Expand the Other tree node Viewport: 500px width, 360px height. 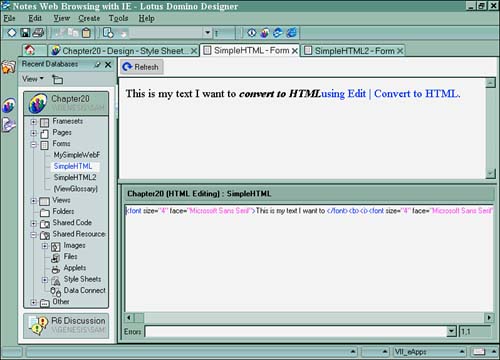pos(34,302)
